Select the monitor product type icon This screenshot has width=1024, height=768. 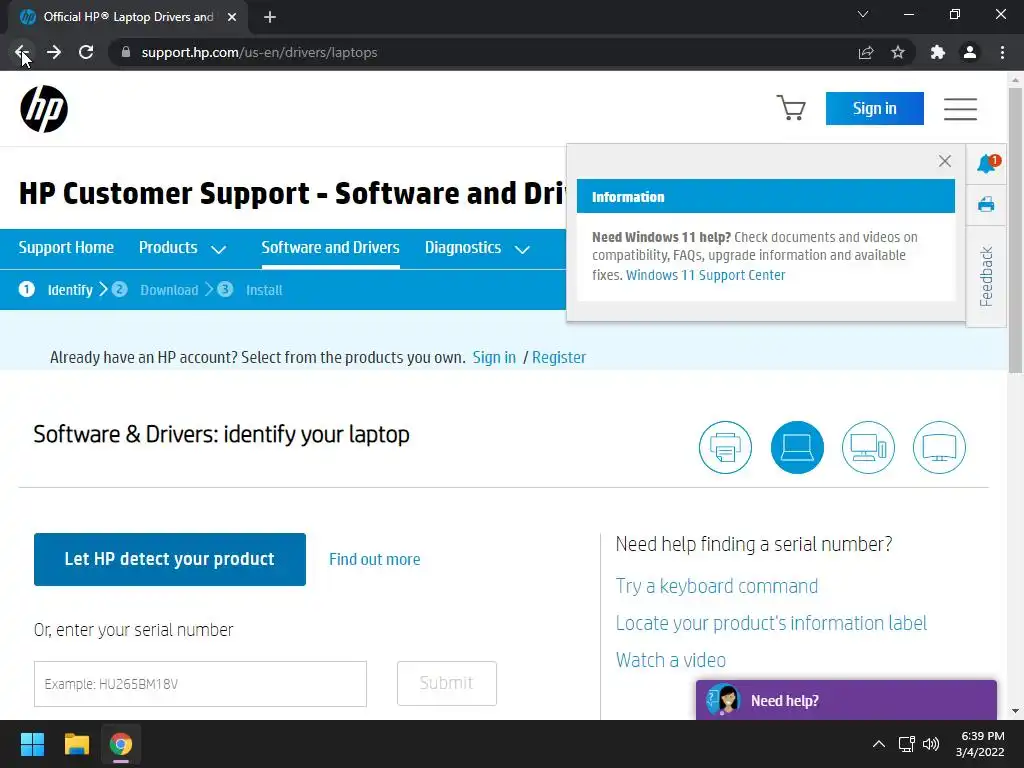coord(939,447)
